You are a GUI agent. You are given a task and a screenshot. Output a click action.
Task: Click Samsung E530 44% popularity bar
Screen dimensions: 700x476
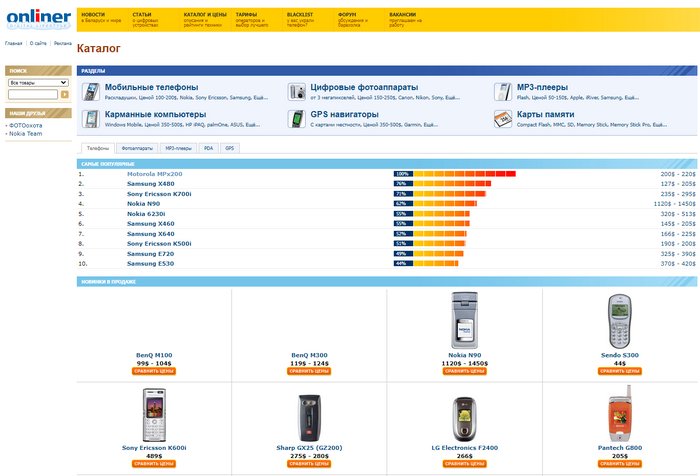coord(426,264)
